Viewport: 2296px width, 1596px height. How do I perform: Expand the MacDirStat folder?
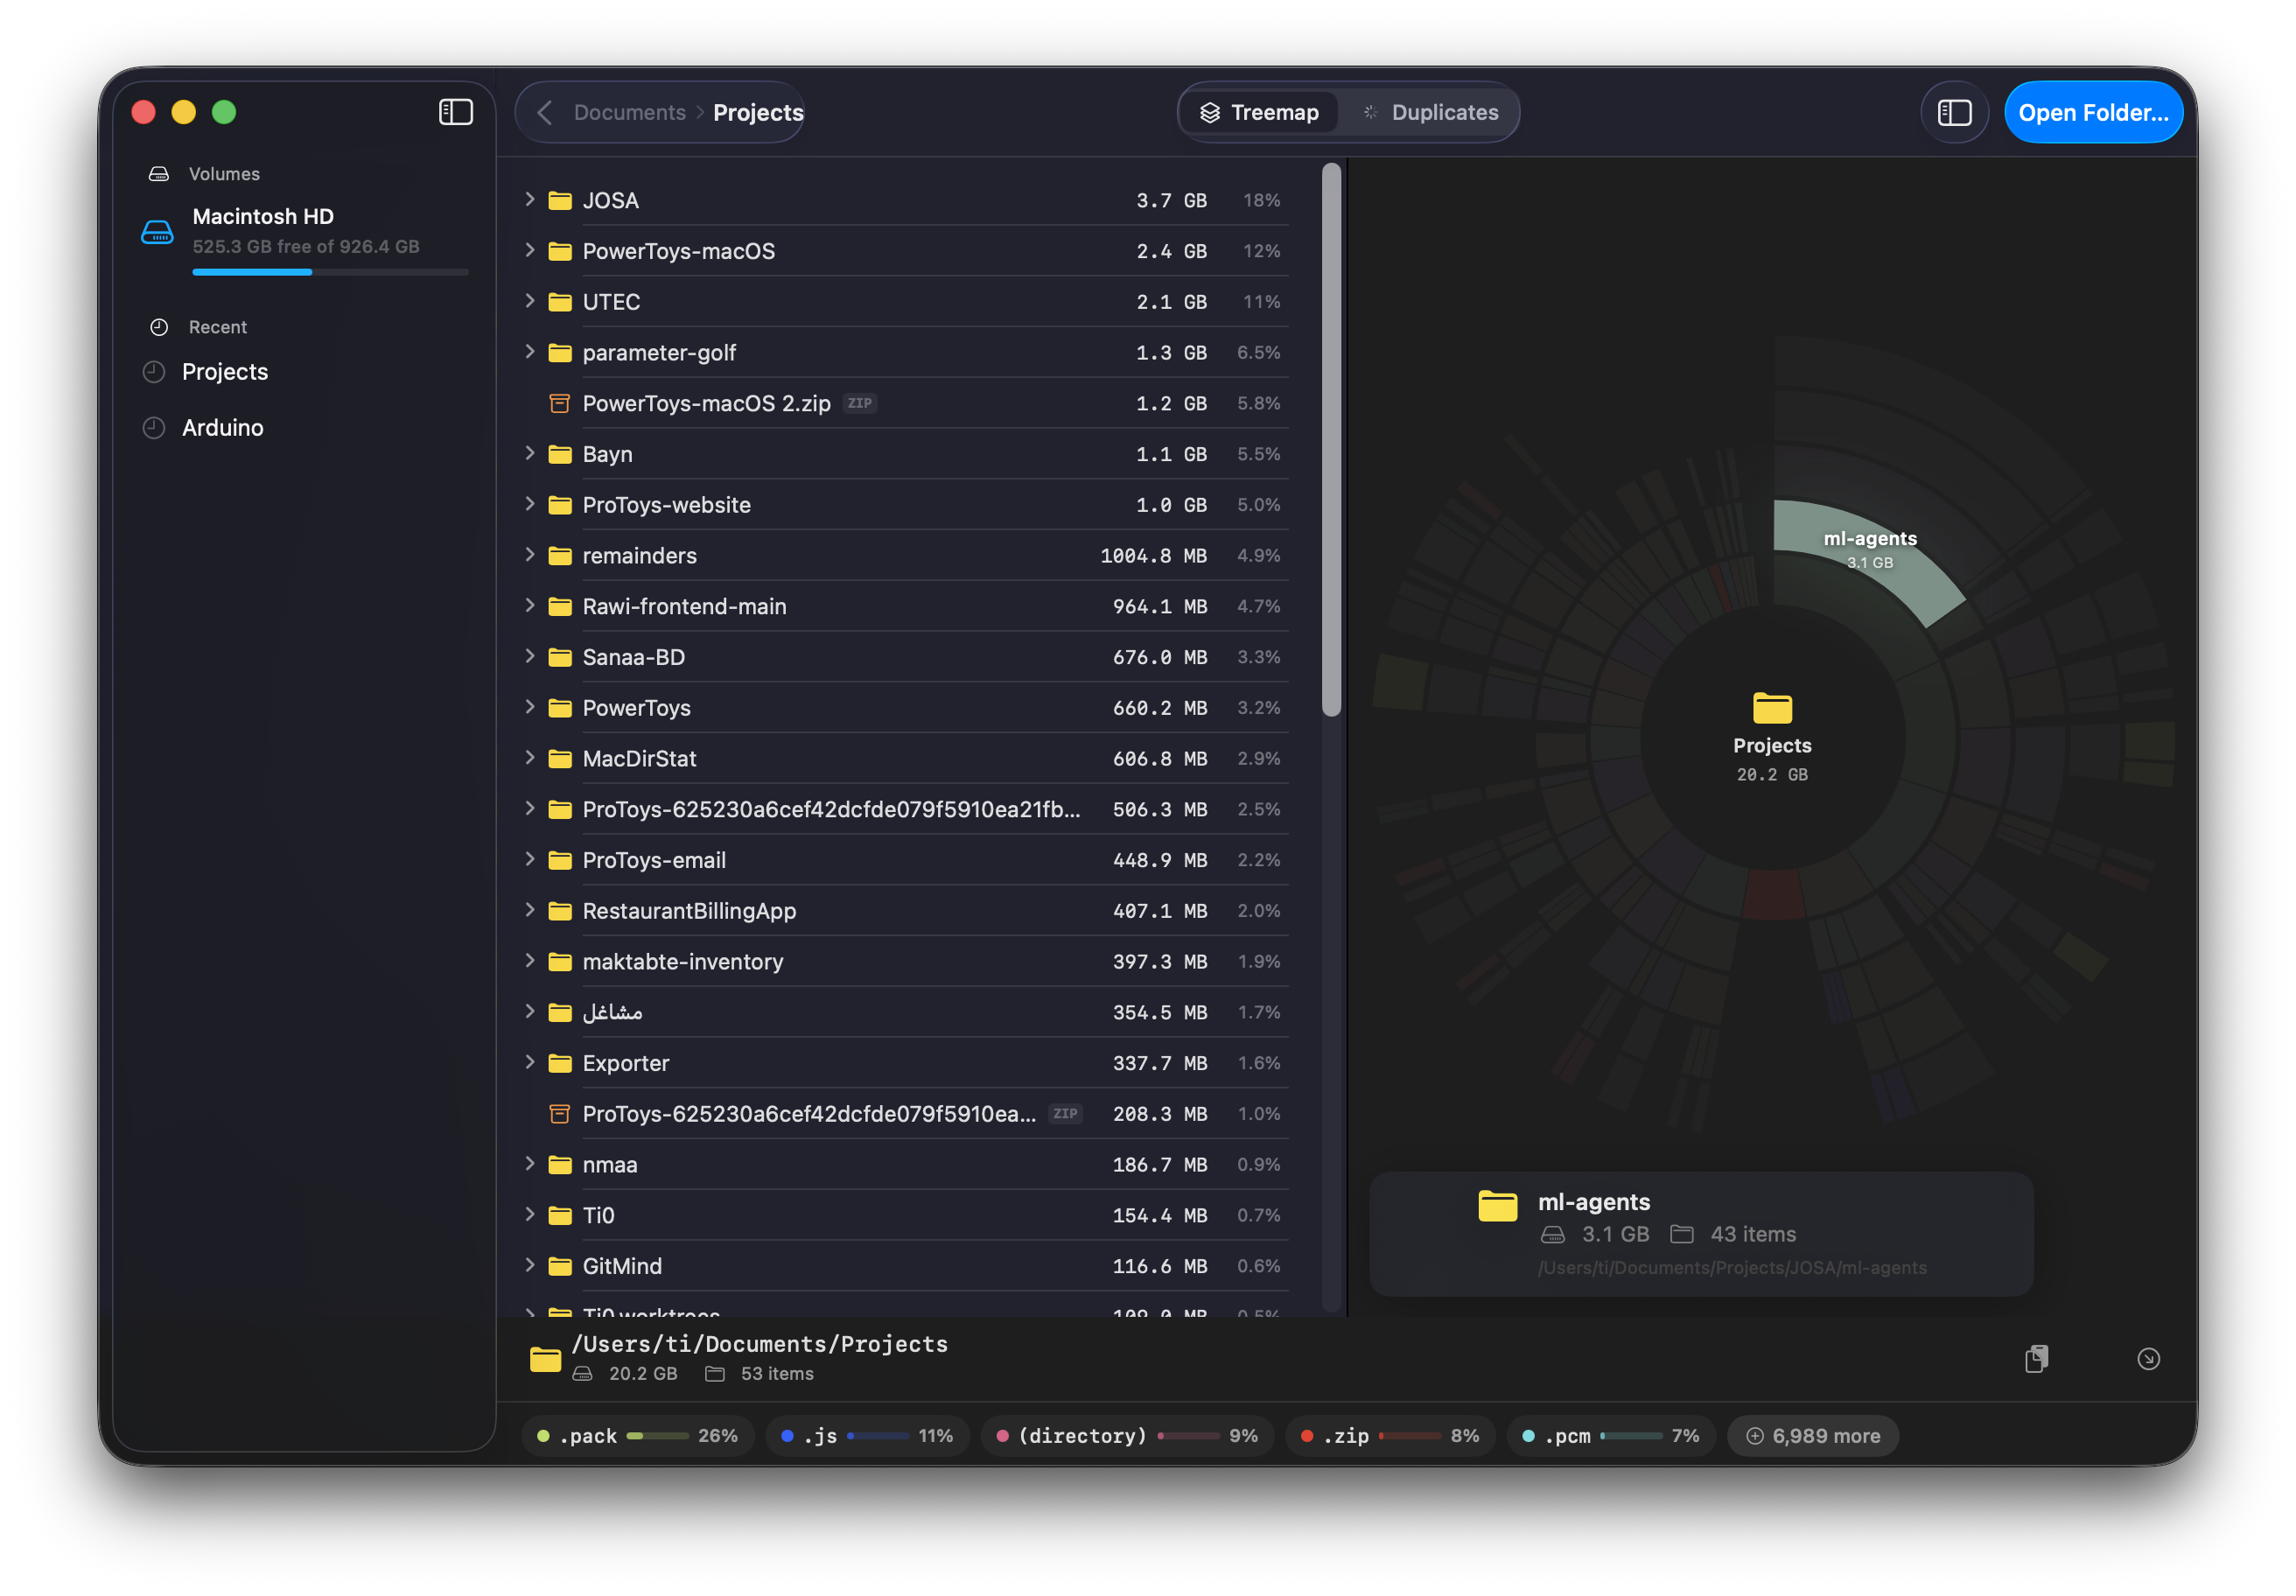click(x=530, y=758)
